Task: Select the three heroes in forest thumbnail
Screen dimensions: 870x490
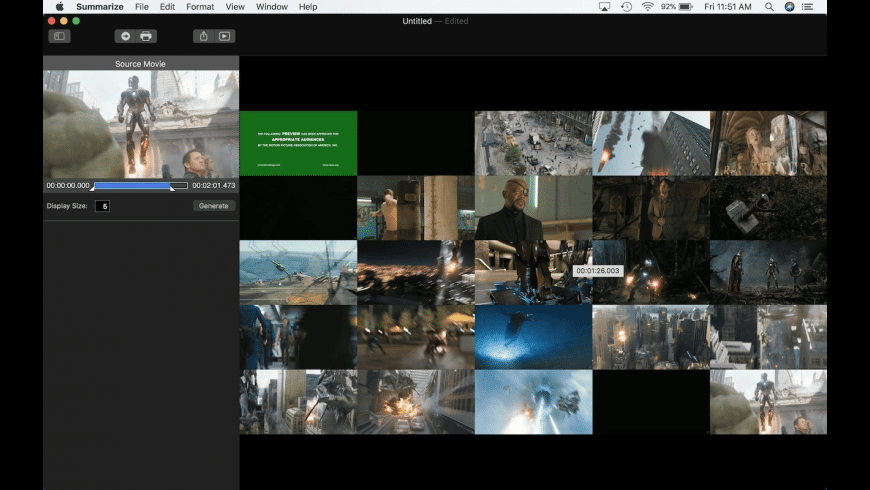Action: (x=768, y=272)
